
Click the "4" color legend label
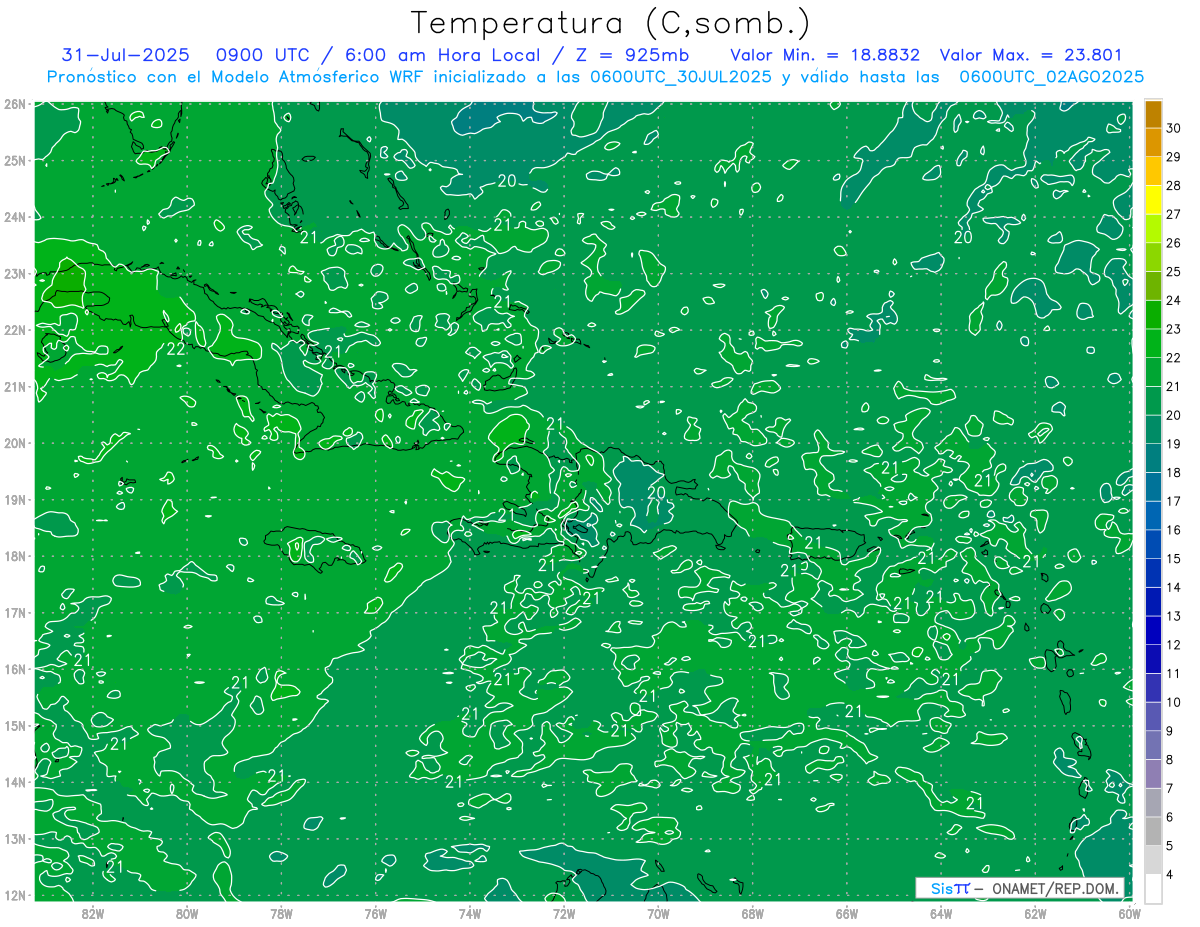(1170, 874)
